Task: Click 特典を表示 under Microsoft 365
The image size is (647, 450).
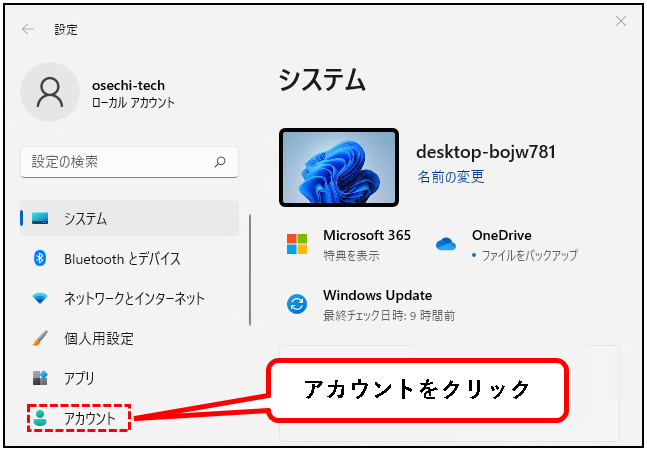Action: (351, 255)
